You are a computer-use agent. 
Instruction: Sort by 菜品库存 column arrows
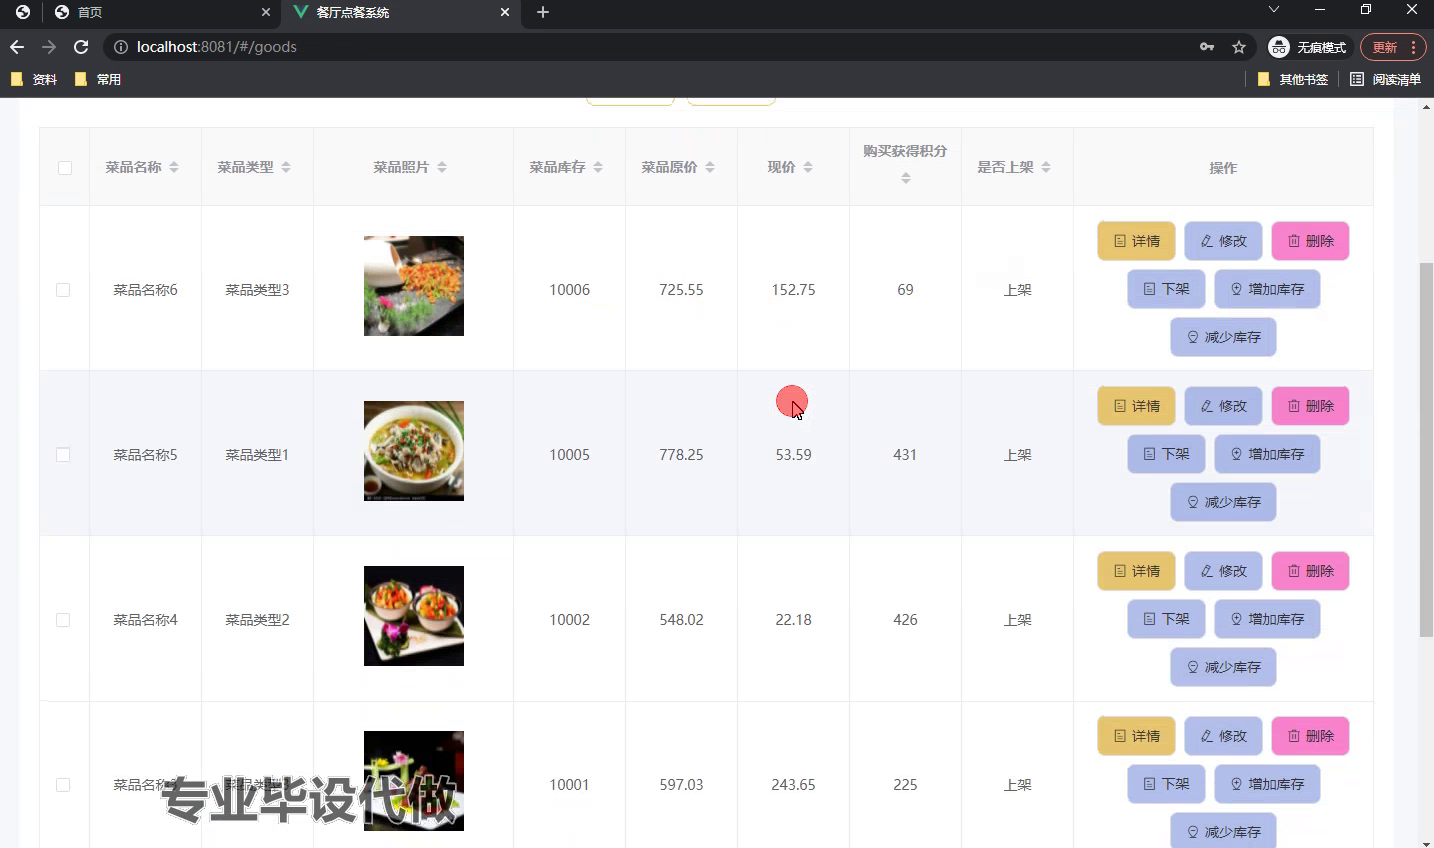[x=598, y=168]
